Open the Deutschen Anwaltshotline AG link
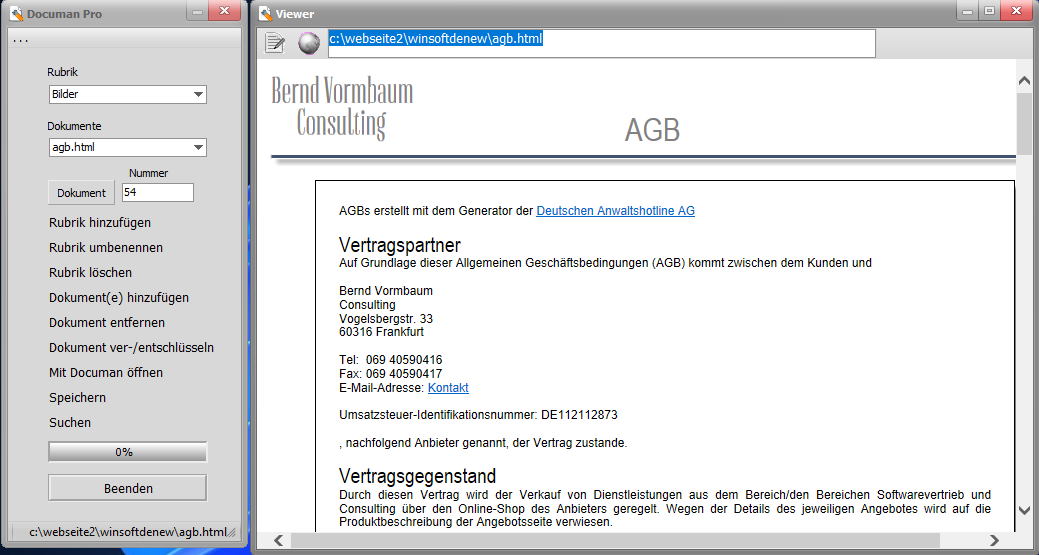 [x=616, y=211]
